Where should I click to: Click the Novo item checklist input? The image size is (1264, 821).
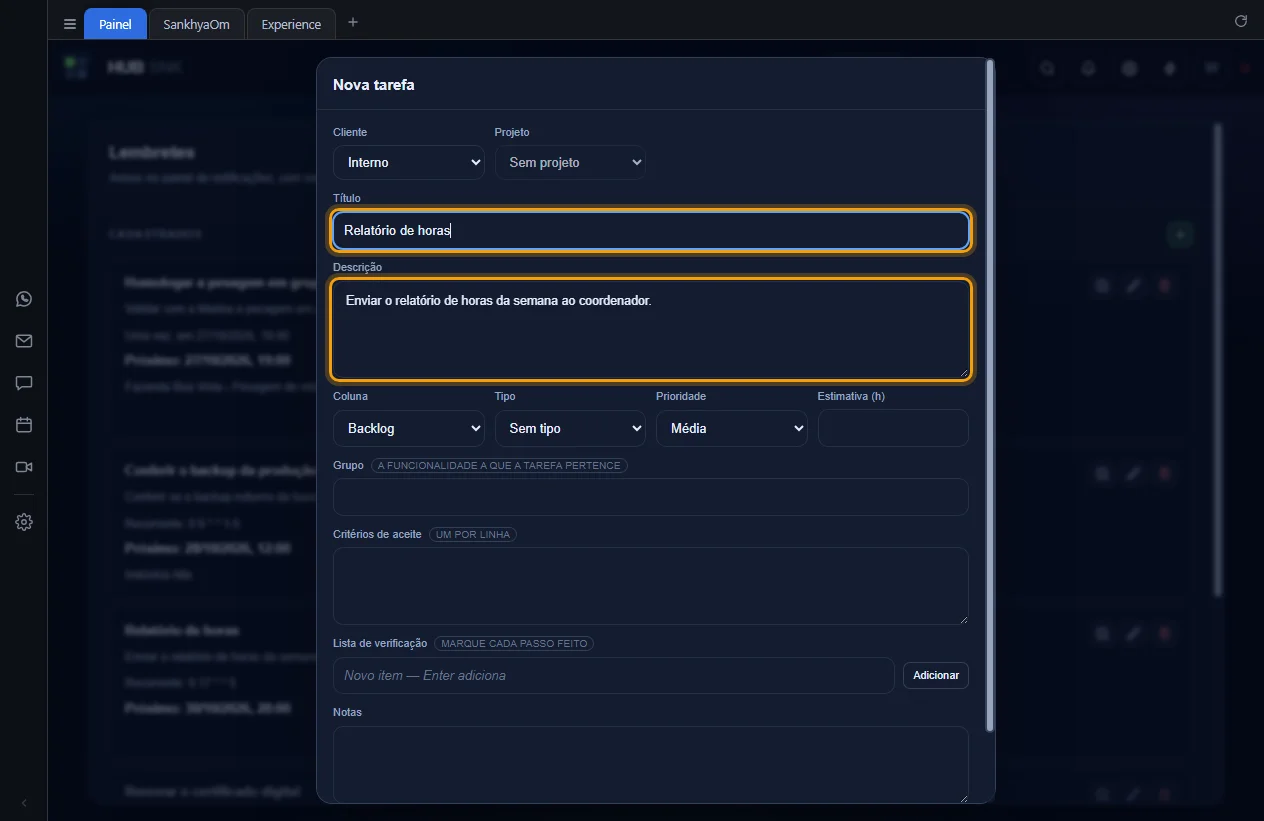click(x=614, y=675)
